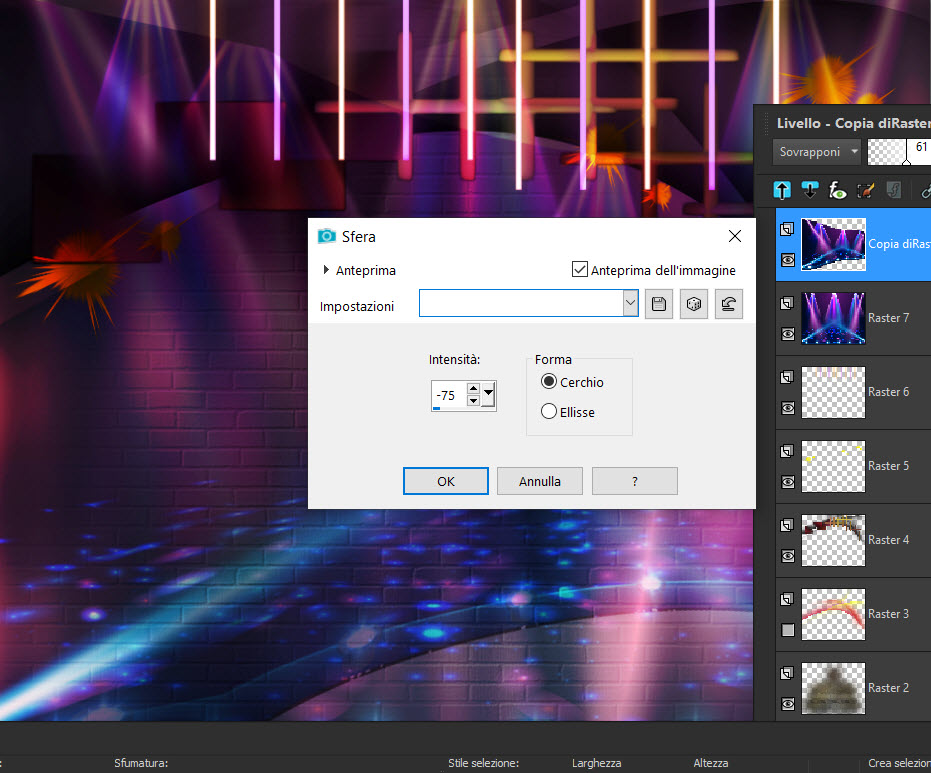Image resolution: width=931 pixels, height=773 pixels.
Task: Select the Raster 5 layer thumbnail
Action: point(833,466)
